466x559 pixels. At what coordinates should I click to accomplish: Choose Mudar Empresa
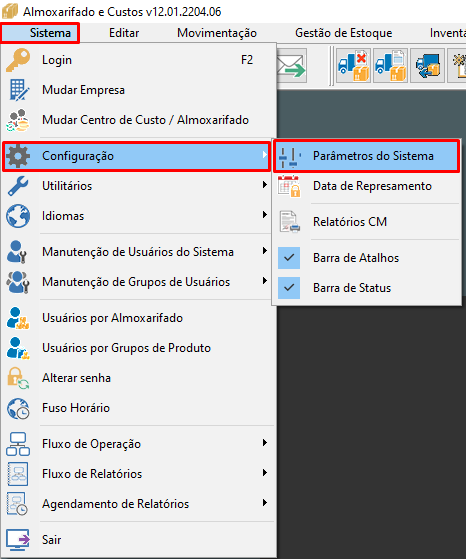coord(138,90)
